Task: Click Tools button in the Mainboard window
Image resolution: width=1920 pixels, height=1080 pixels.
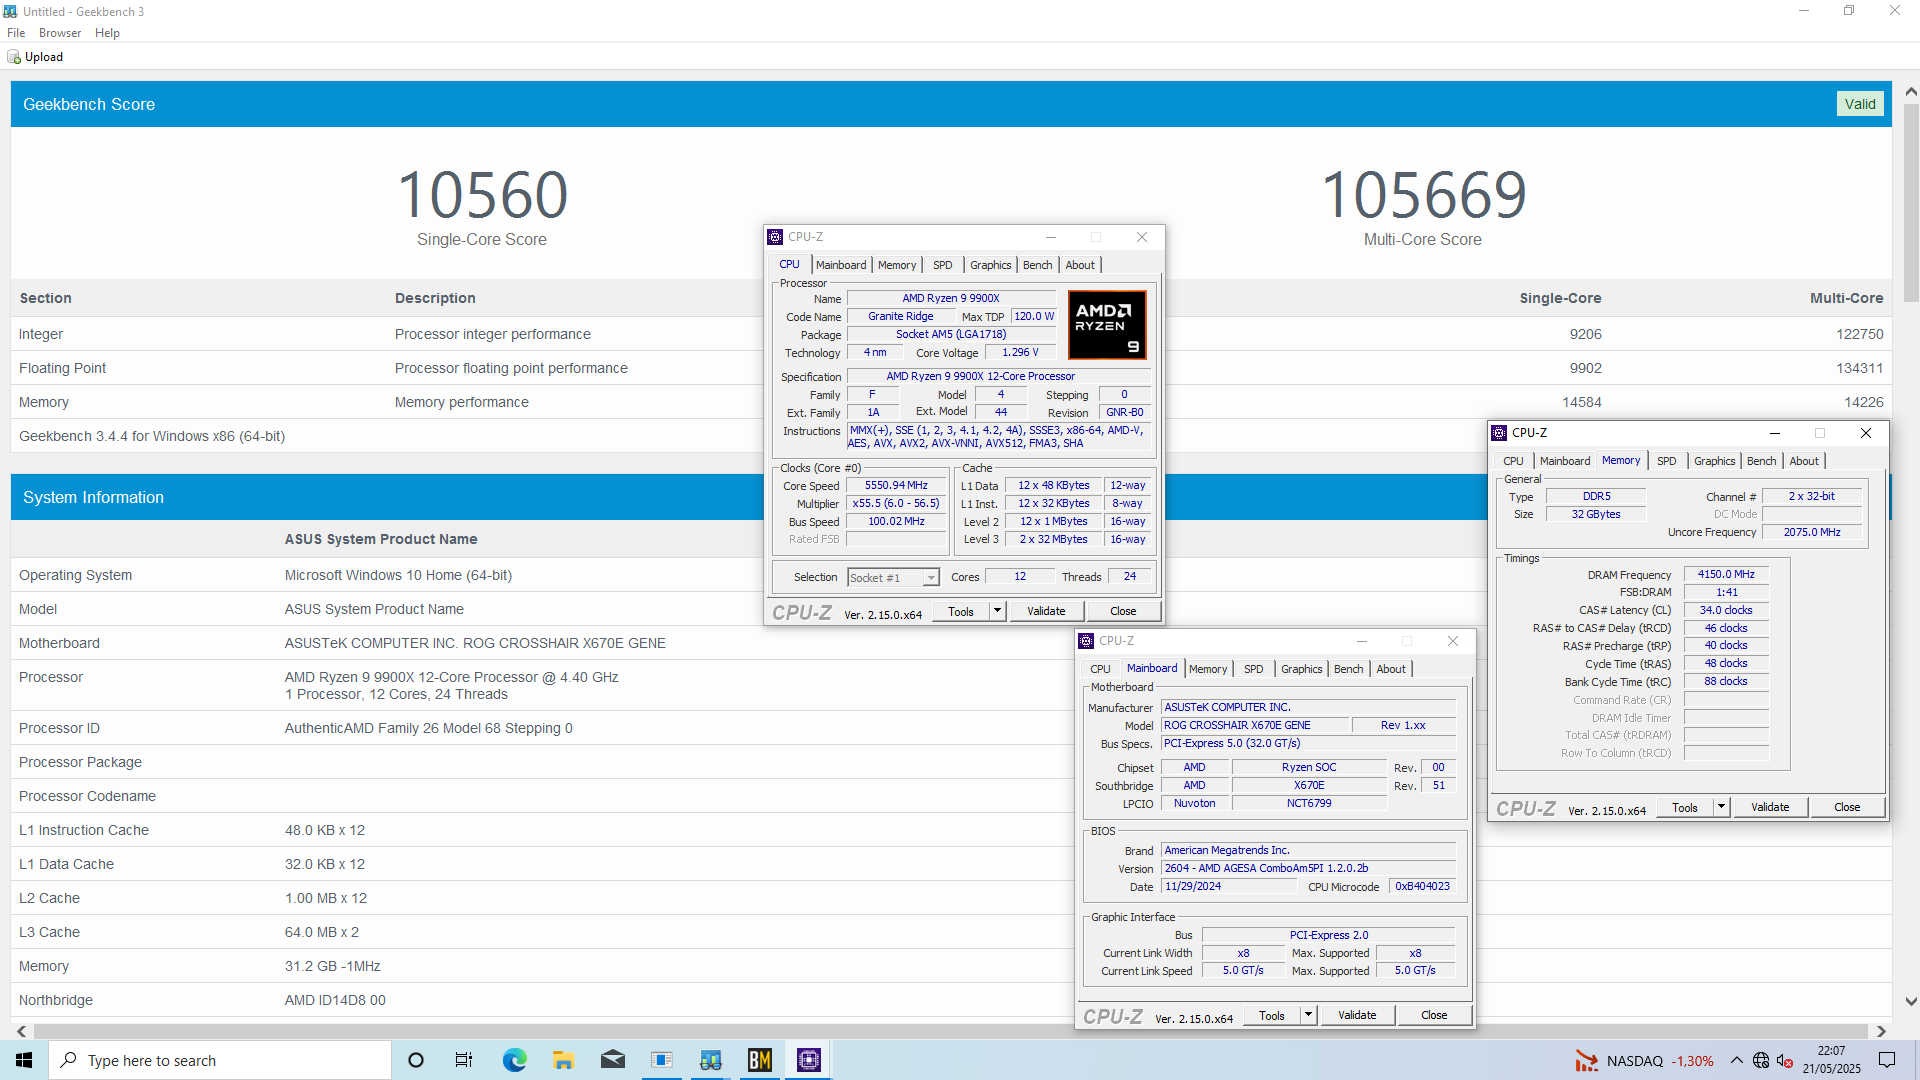Action: [x=1272, y=1016]
